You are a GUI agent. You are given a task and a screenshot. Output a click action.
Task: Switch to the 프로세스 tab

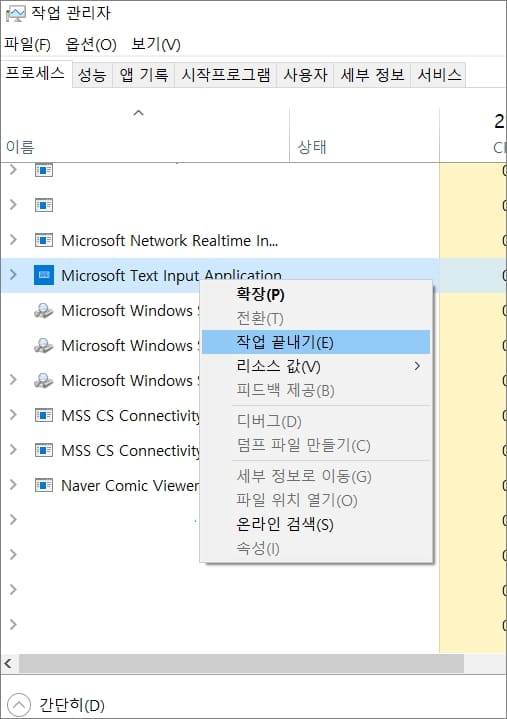35,73
